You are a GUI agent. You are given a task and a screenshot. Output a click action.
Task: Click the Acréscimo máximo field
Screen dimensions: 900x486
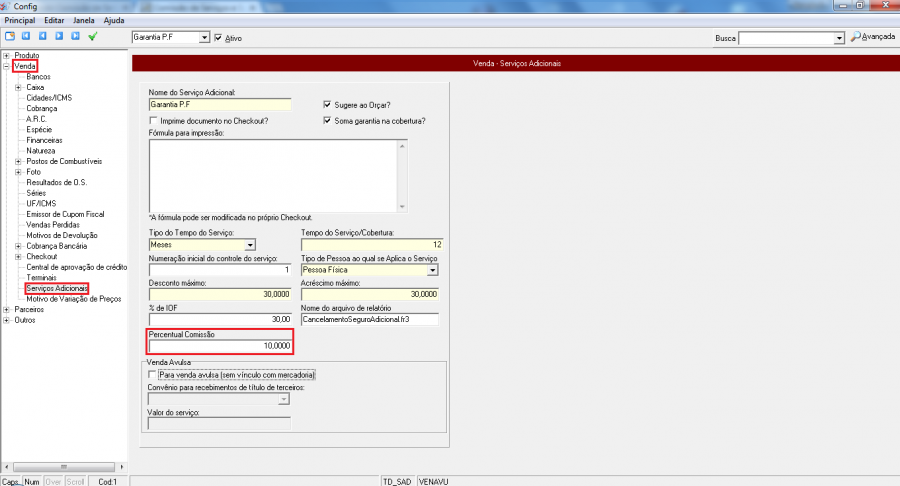(x=370, y=294)
